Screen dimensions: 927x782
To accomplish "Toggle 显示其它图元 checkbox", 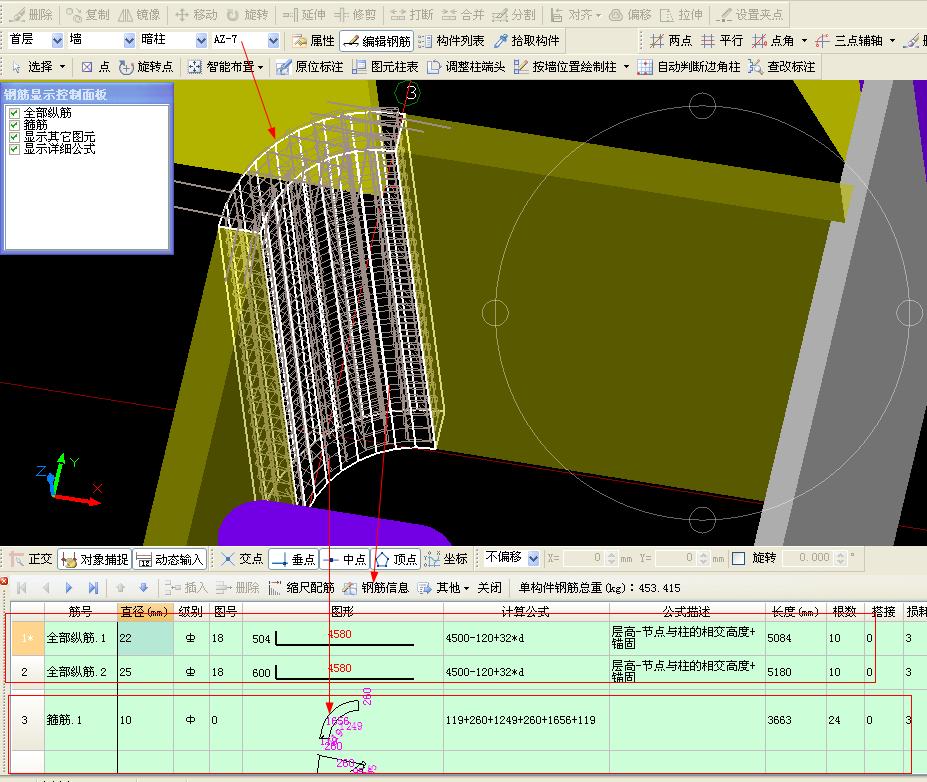I will pyautogui.click(x=15, y=137).
